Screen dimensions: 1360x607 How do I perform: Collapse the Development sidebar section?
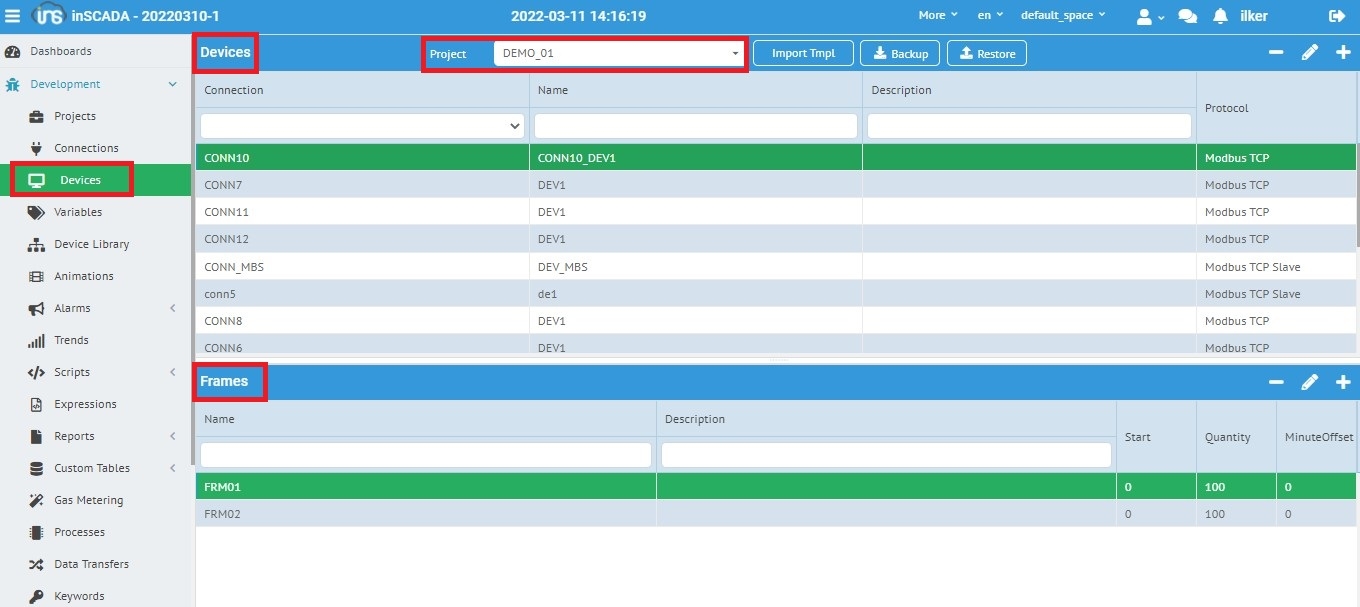tap(172, 85)
